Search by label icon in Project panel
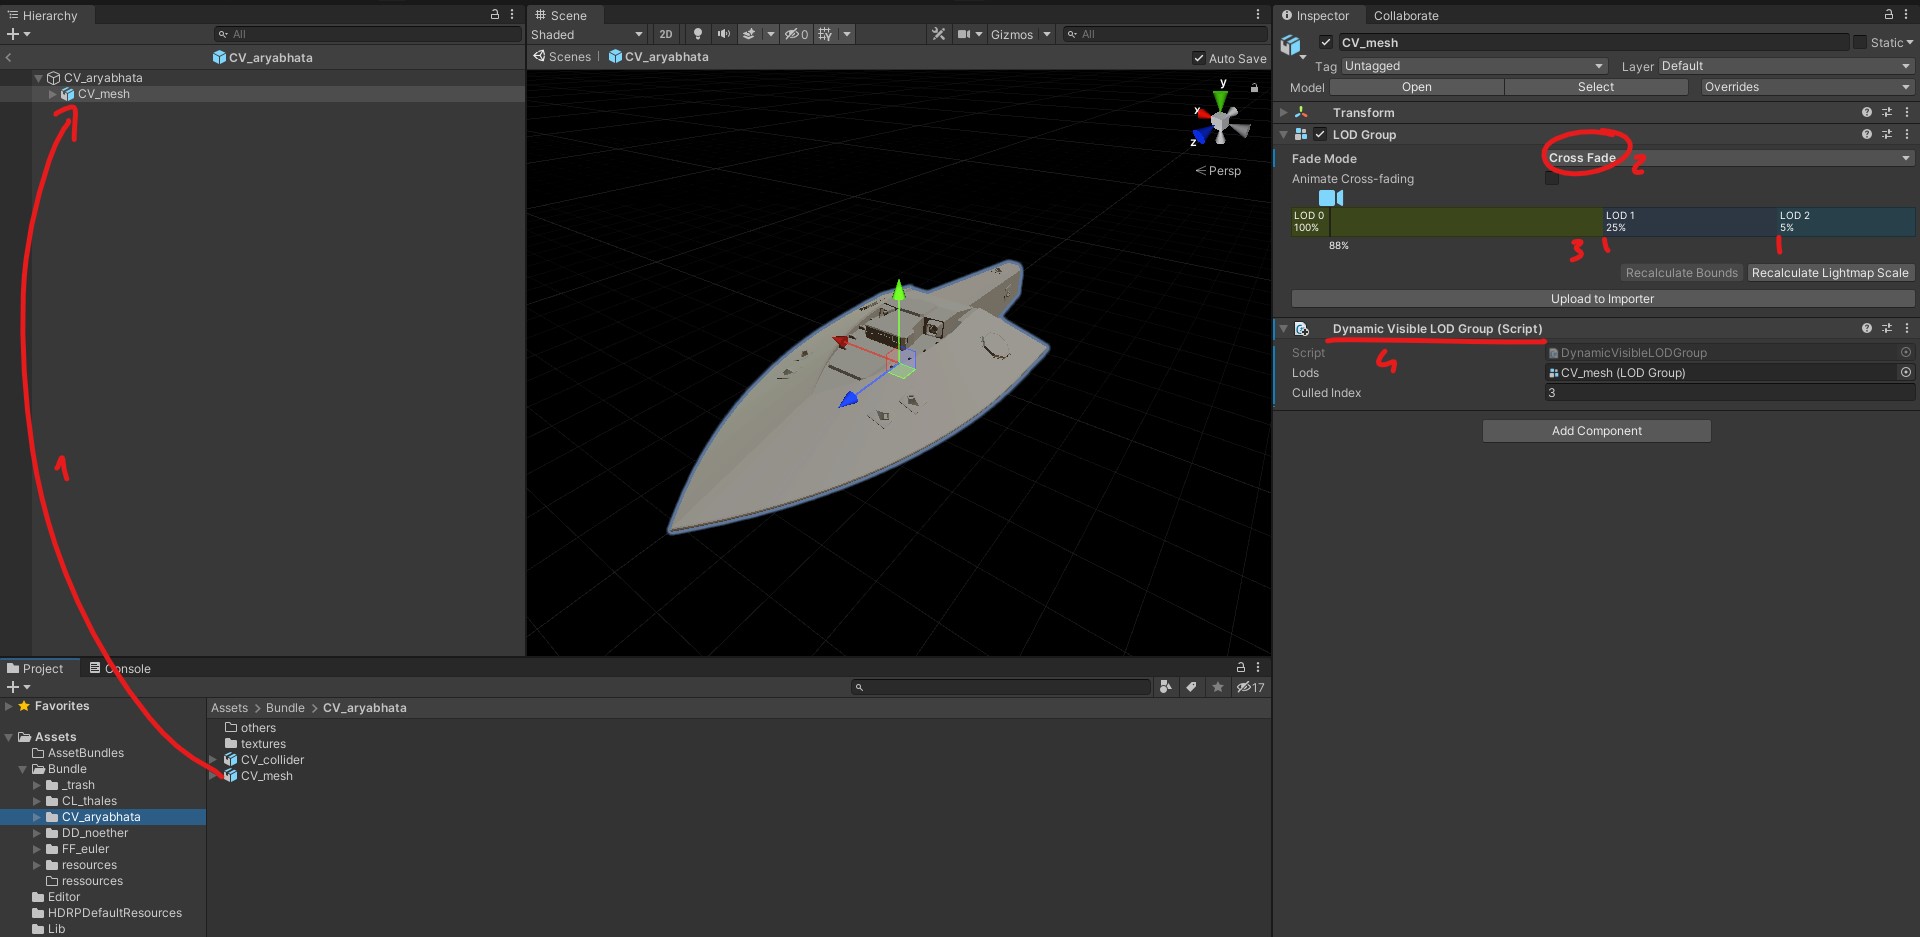Image resolution: width=1920 pixels, height=937 pixels. tap(1191, 687)
